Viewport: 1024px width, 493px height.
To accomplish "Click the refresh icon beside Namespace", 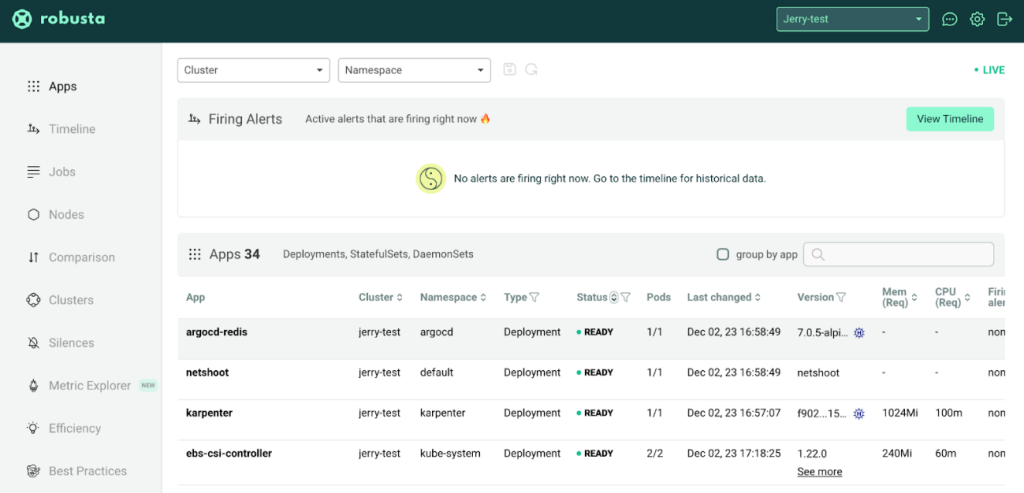I will point(532,70).
